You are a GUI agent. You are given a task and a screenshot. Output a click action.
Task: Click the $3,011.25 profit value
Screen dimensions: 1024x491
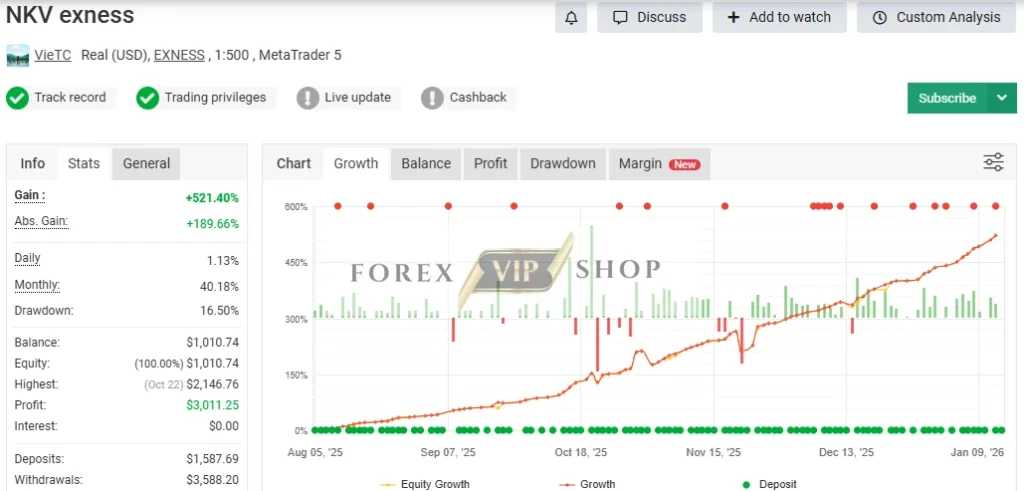pos(212,405)
